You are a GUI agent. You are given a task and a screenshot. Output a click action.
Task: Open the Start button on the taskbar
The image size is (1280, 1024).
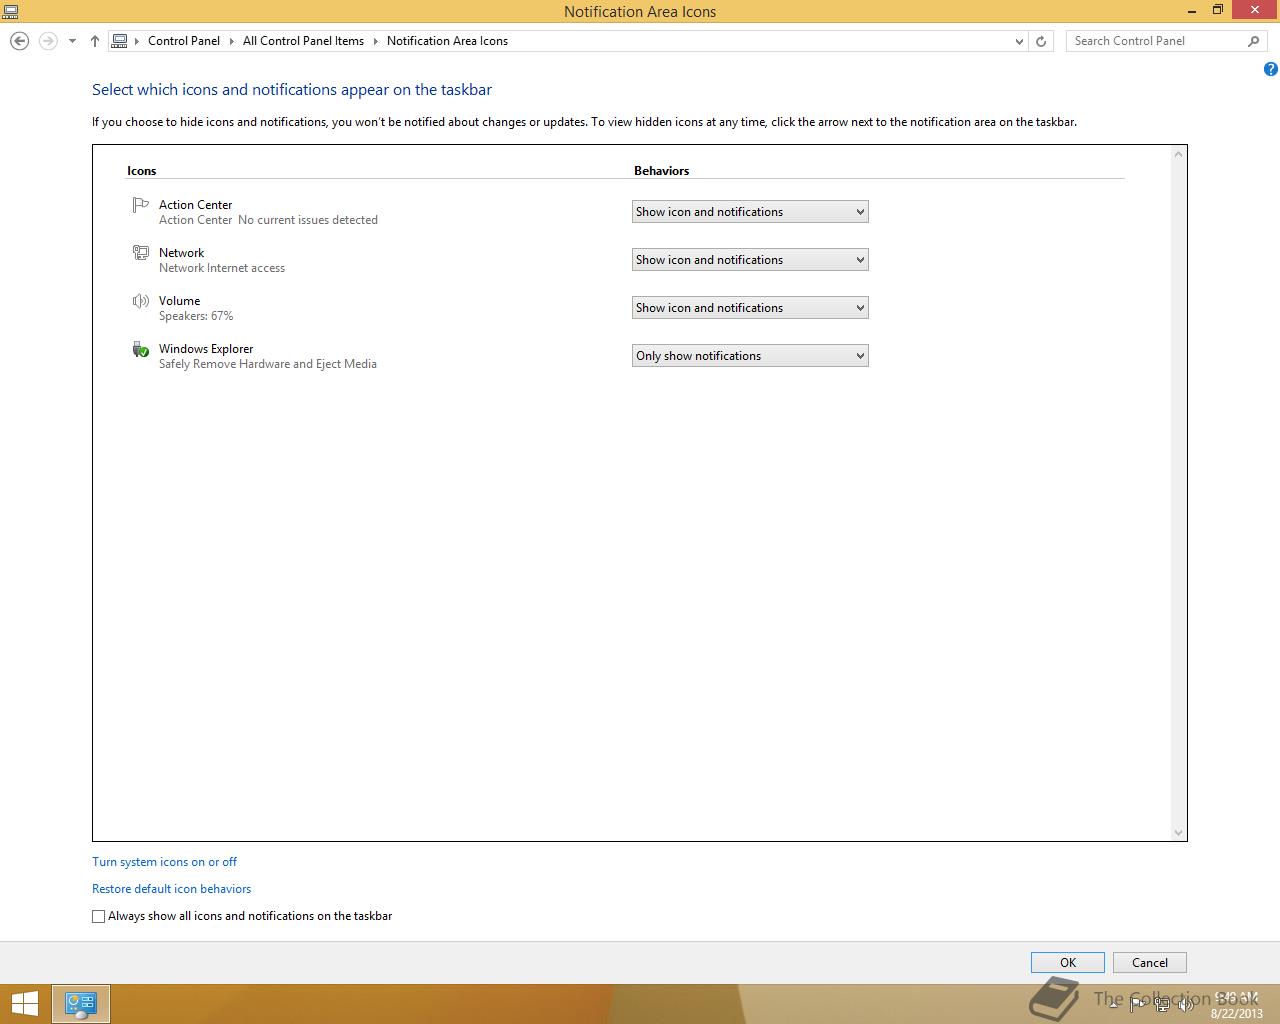[x=24, y=1004]
